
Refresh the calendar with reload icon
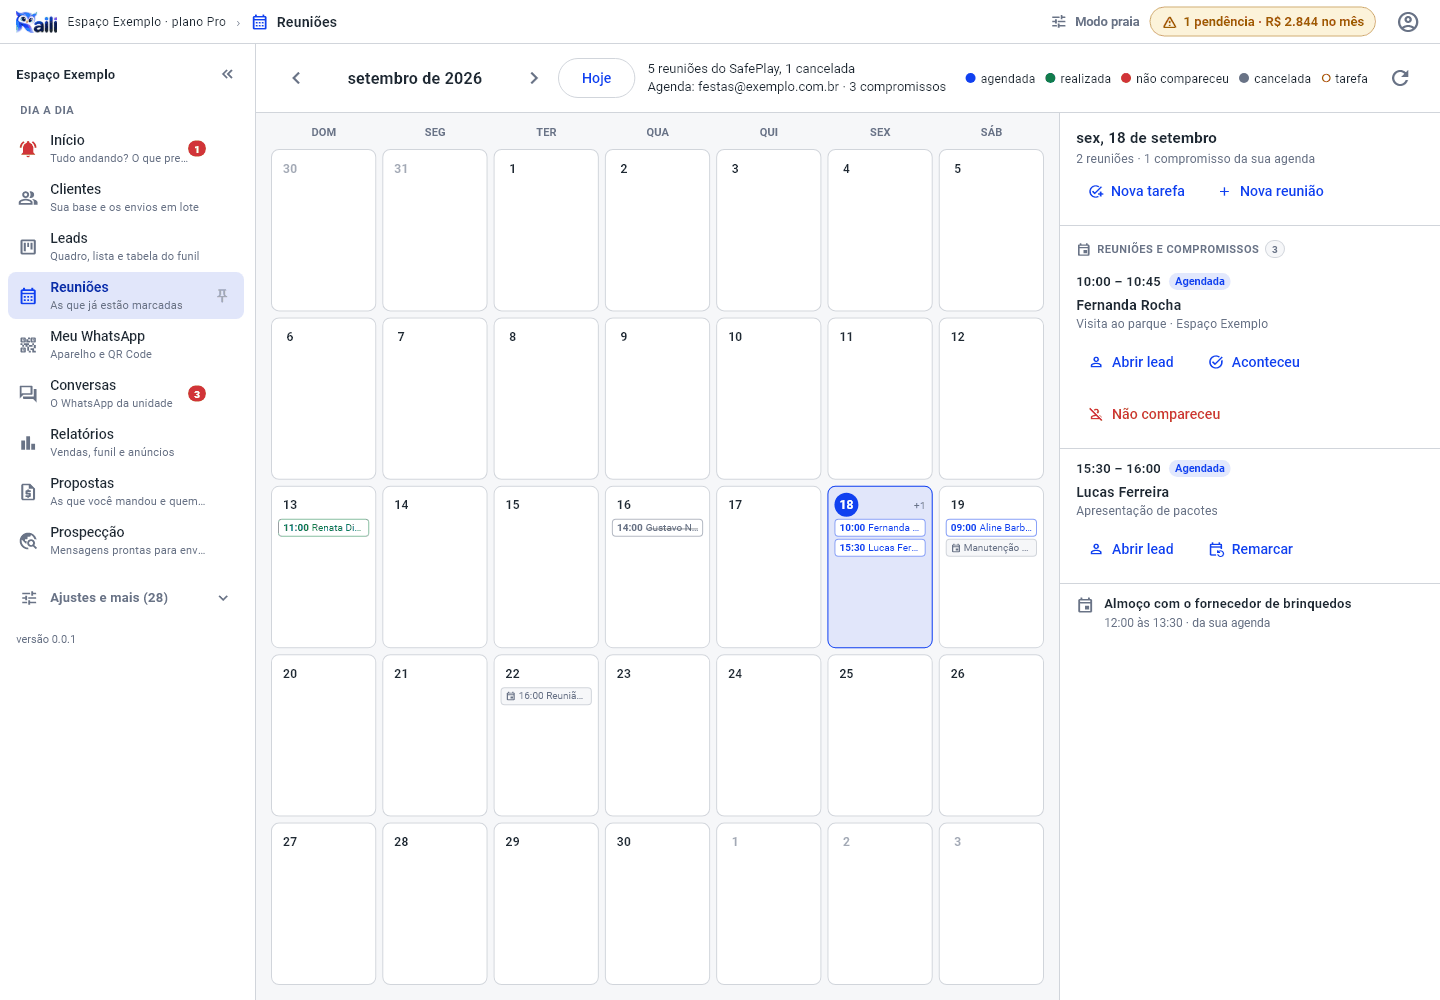point(1400,78)
